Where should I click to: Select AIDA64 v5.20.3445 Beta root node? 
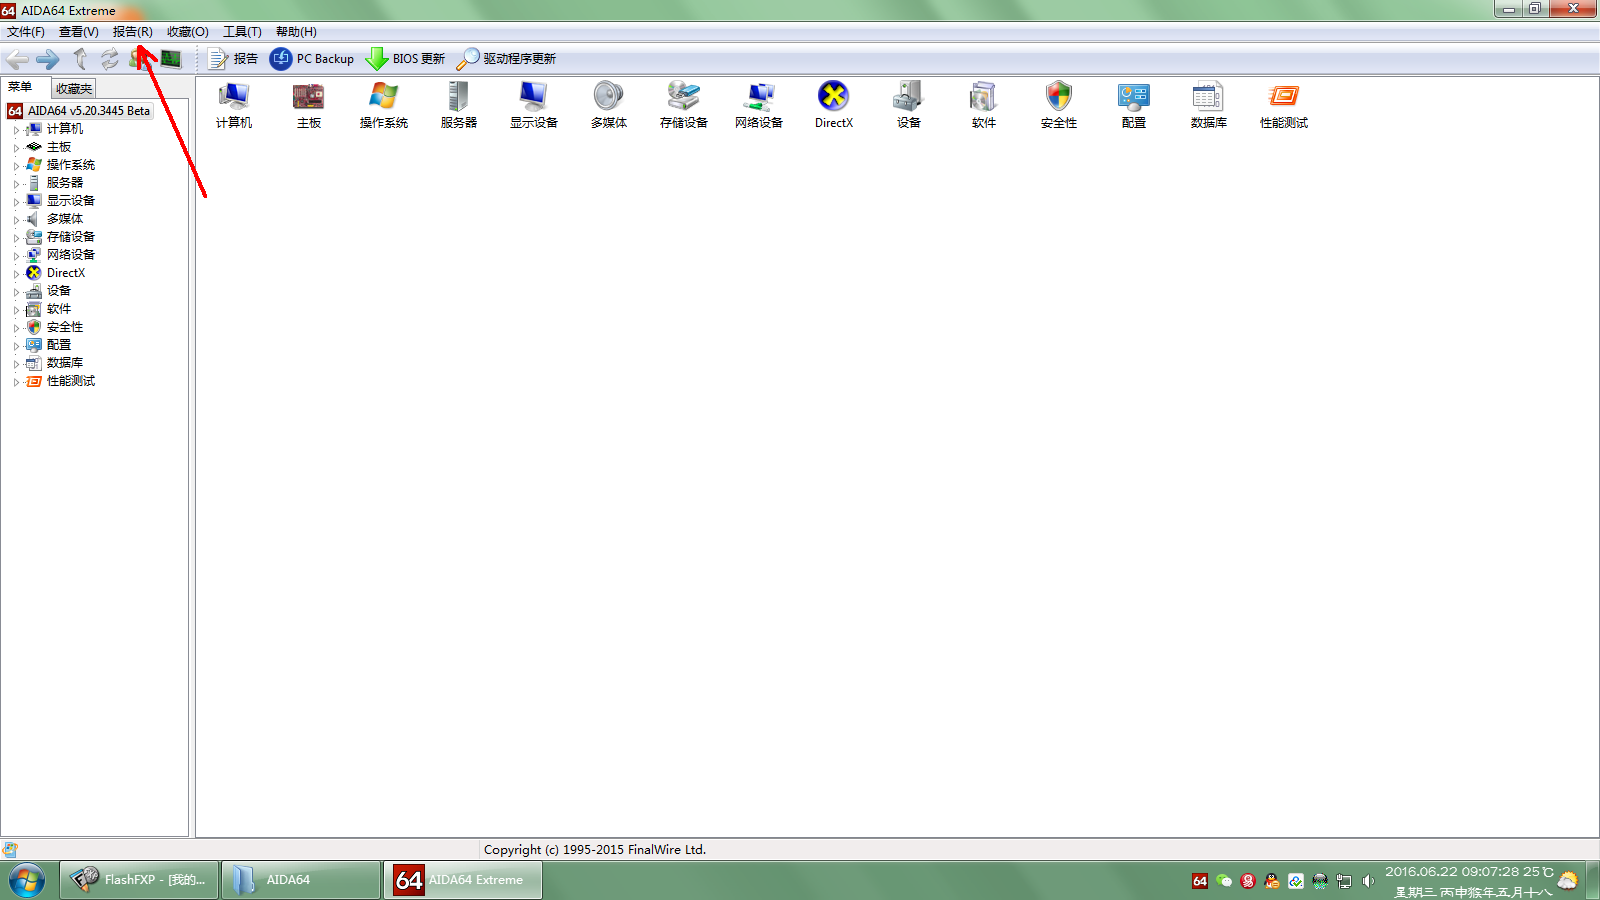point(88,111)
